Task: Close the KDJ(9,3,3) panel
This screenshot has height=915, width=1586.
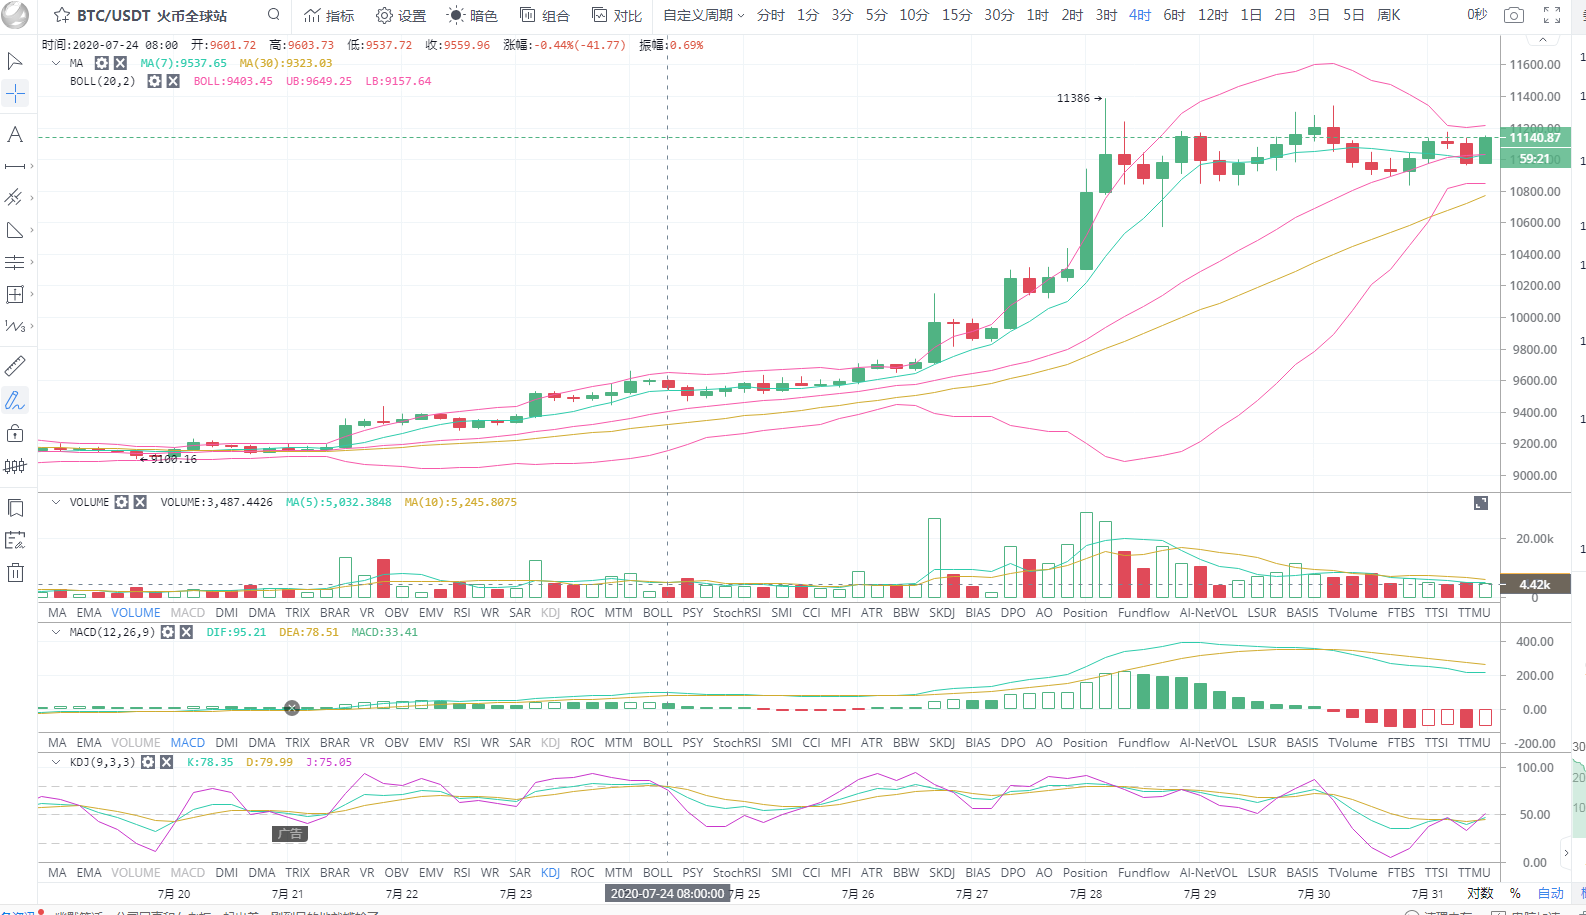Action: pos(166,762)
